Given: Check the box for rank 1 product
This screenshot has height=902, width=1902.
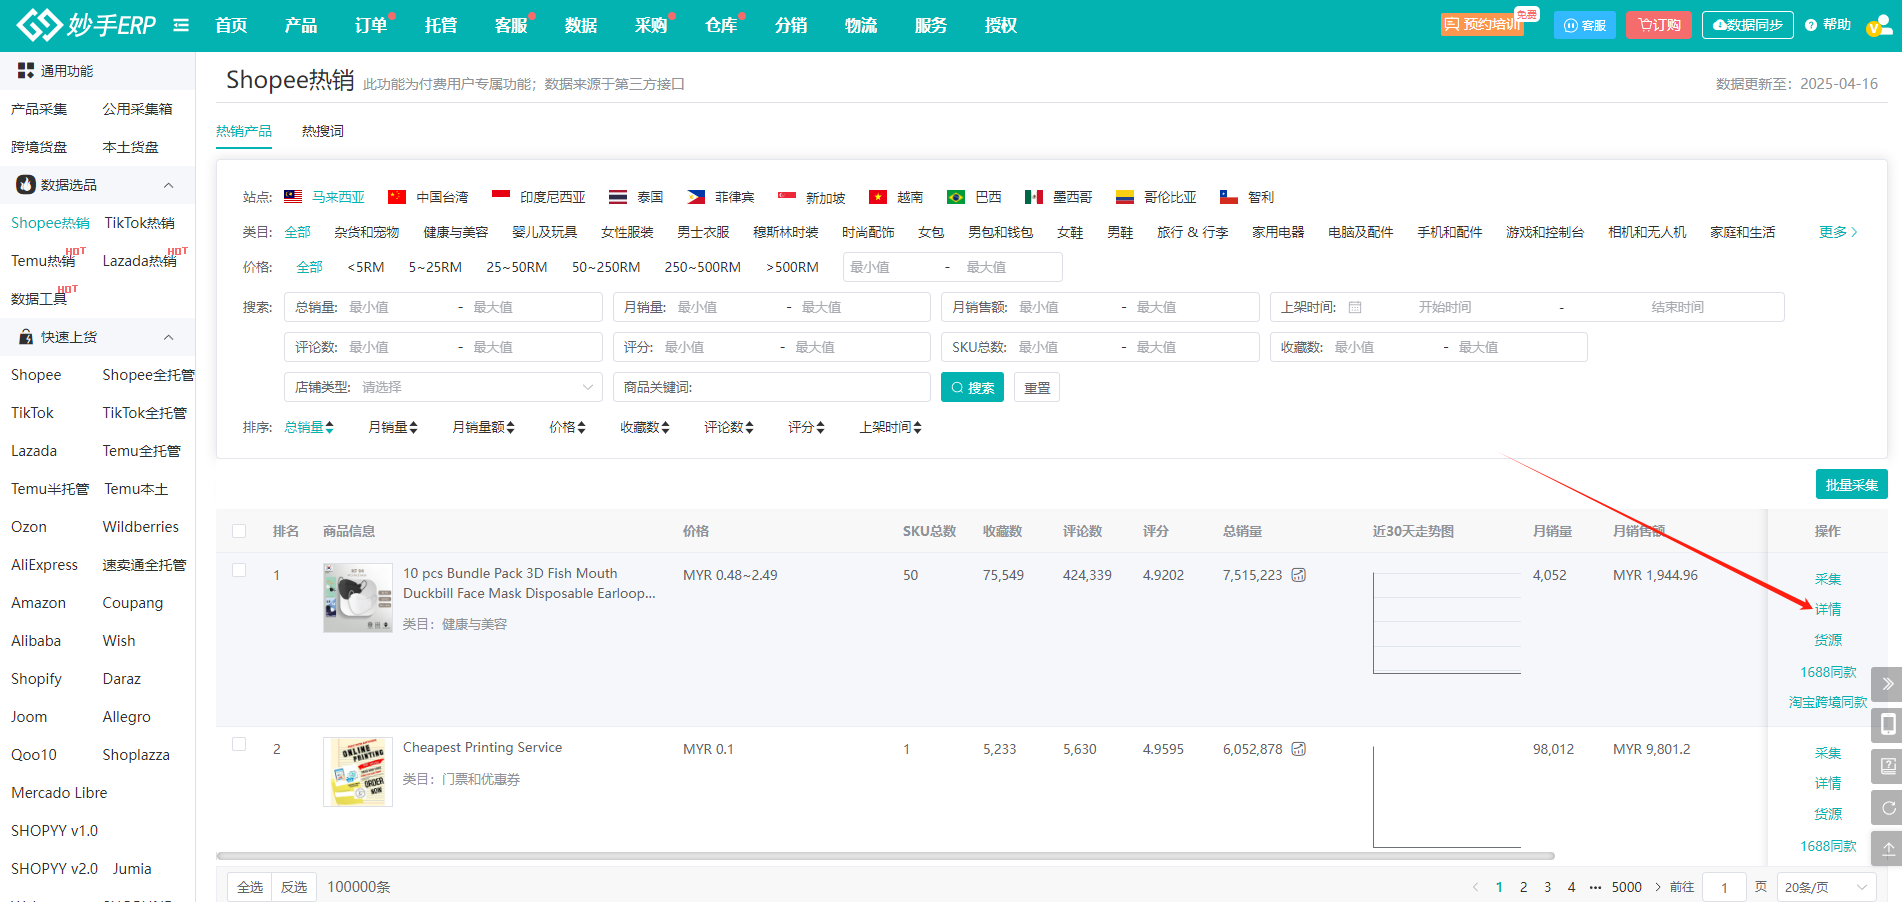Looking at the screenshot, I should click(x=239, y=570).
